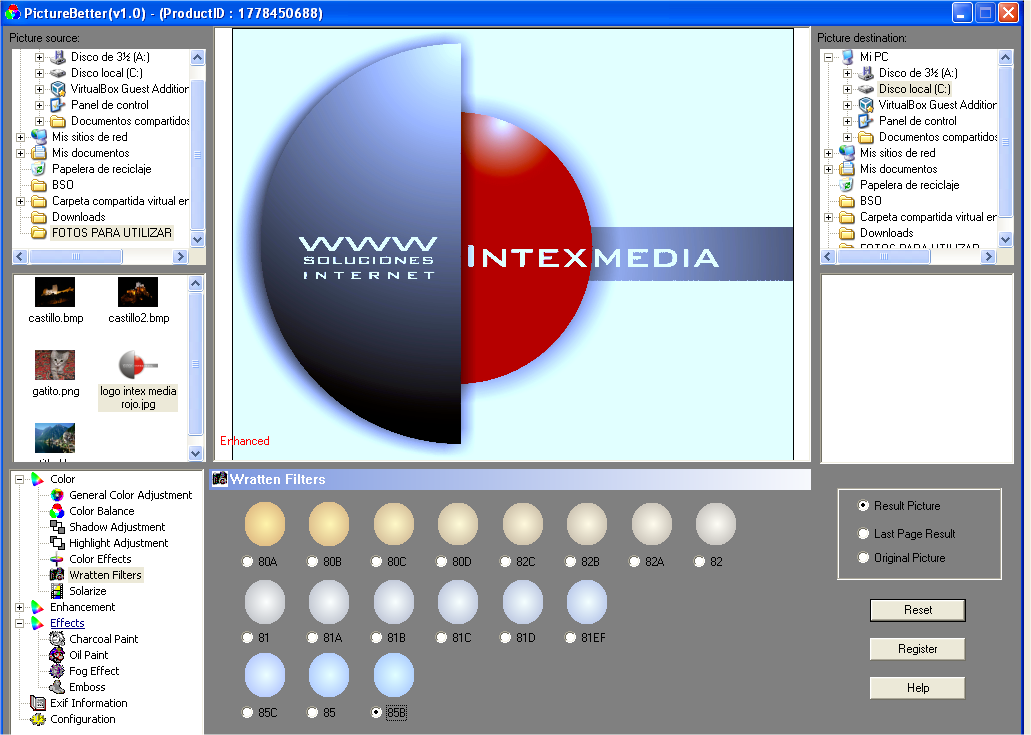Expand Mis sitios de red in source tree

point(20,137)
